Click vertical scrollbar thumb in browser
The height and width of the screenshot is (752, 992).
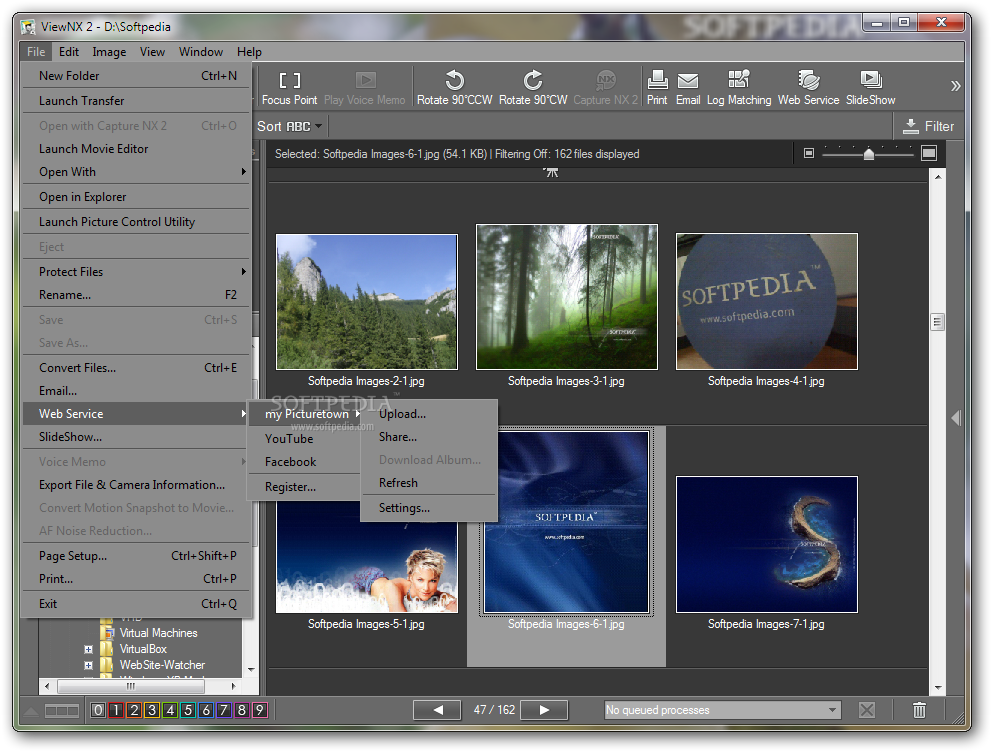pyautogui.click(x=938, y=322)
